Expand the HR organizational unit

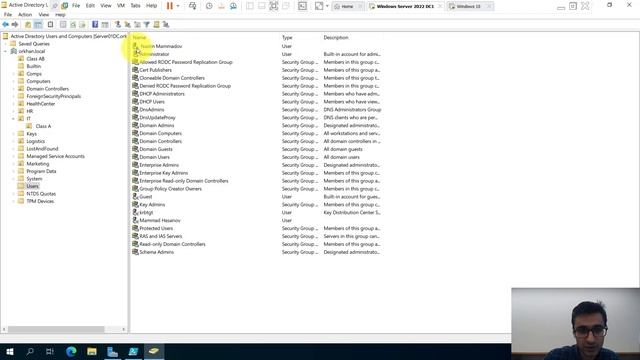pyautogui.click(x=13, y=111)
